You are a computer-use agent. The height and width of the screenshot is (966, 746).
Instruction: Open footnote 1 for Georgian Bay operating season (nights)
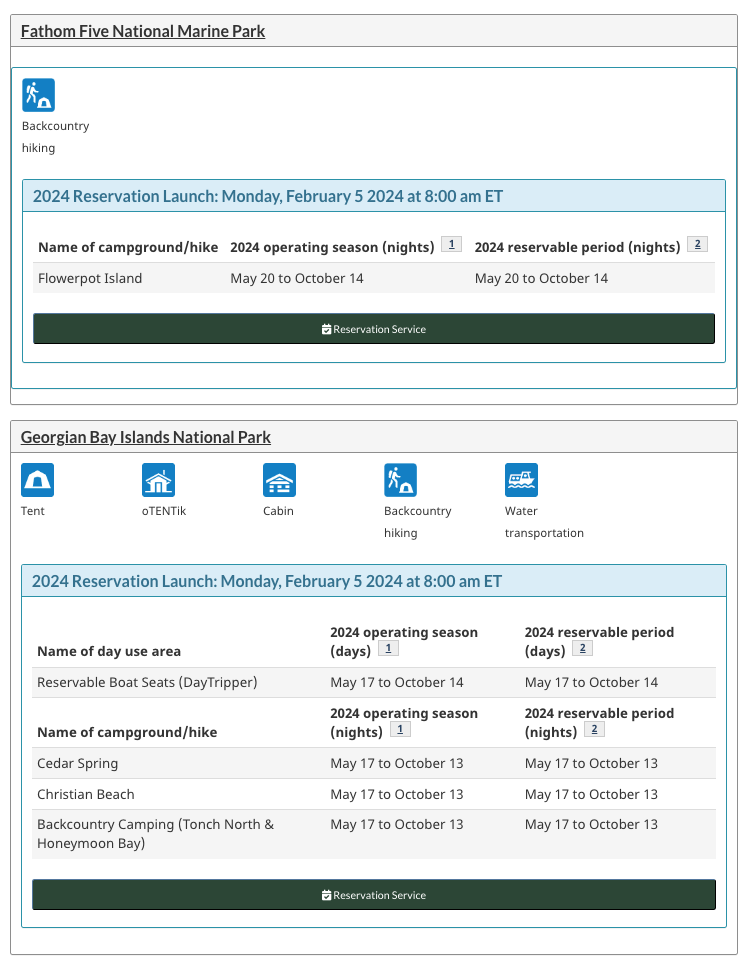tap(400, 730)
